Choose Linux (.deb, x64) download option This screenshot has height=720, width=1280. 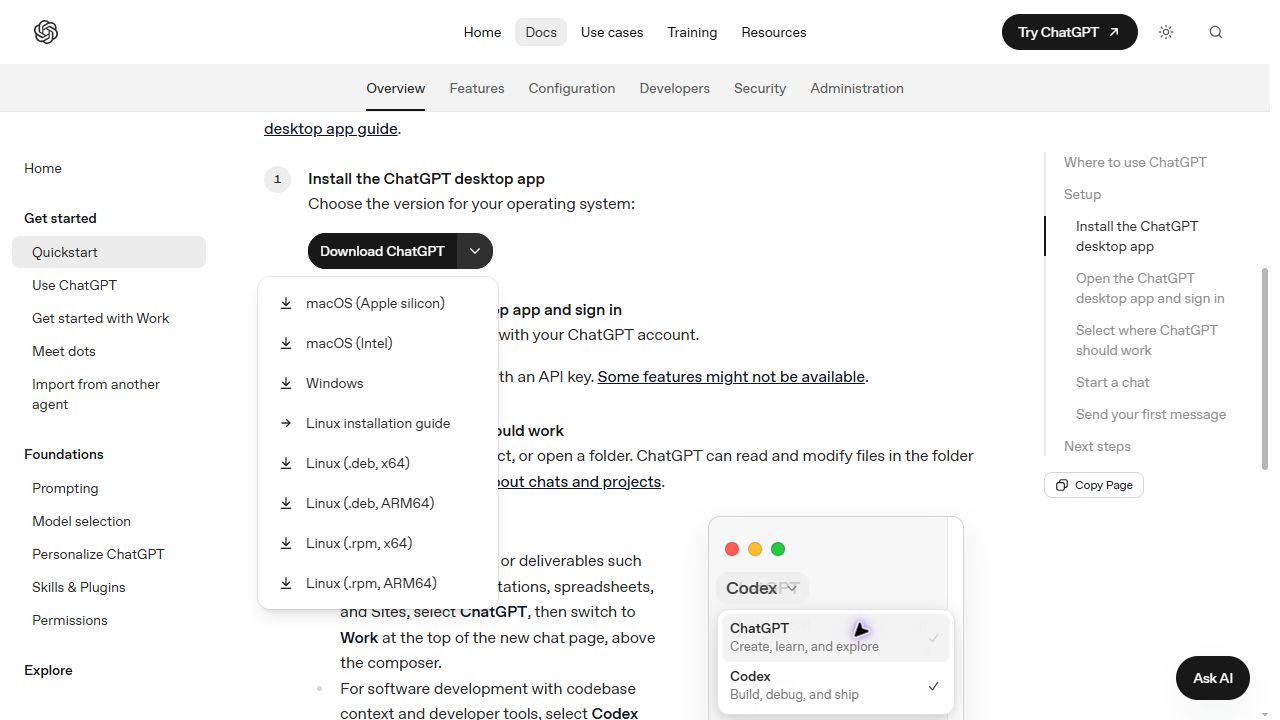378,463
